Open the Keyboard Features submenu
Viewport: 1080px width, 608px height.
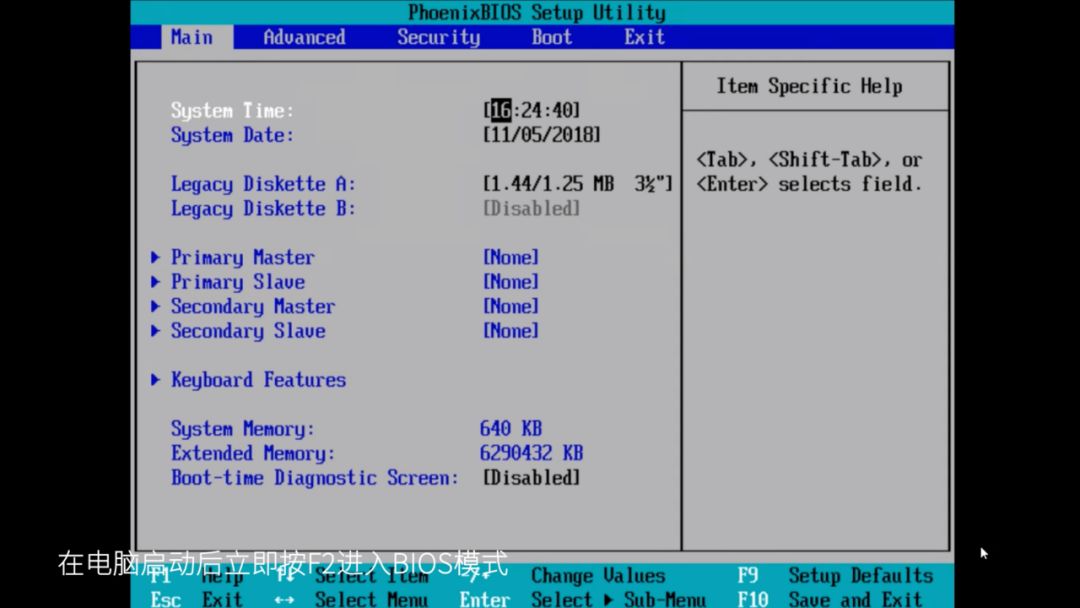(258, 380)
